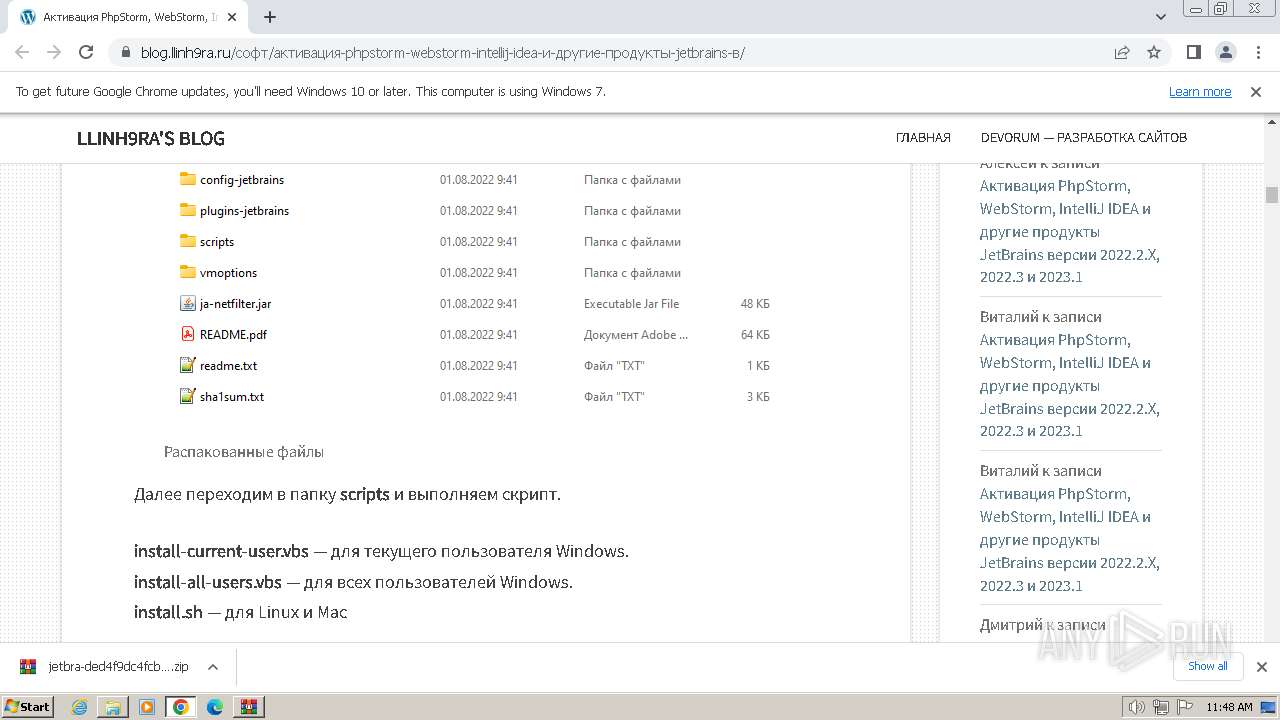
Task: Click the Документ Adobe type cell
Action: coord(636,335)
